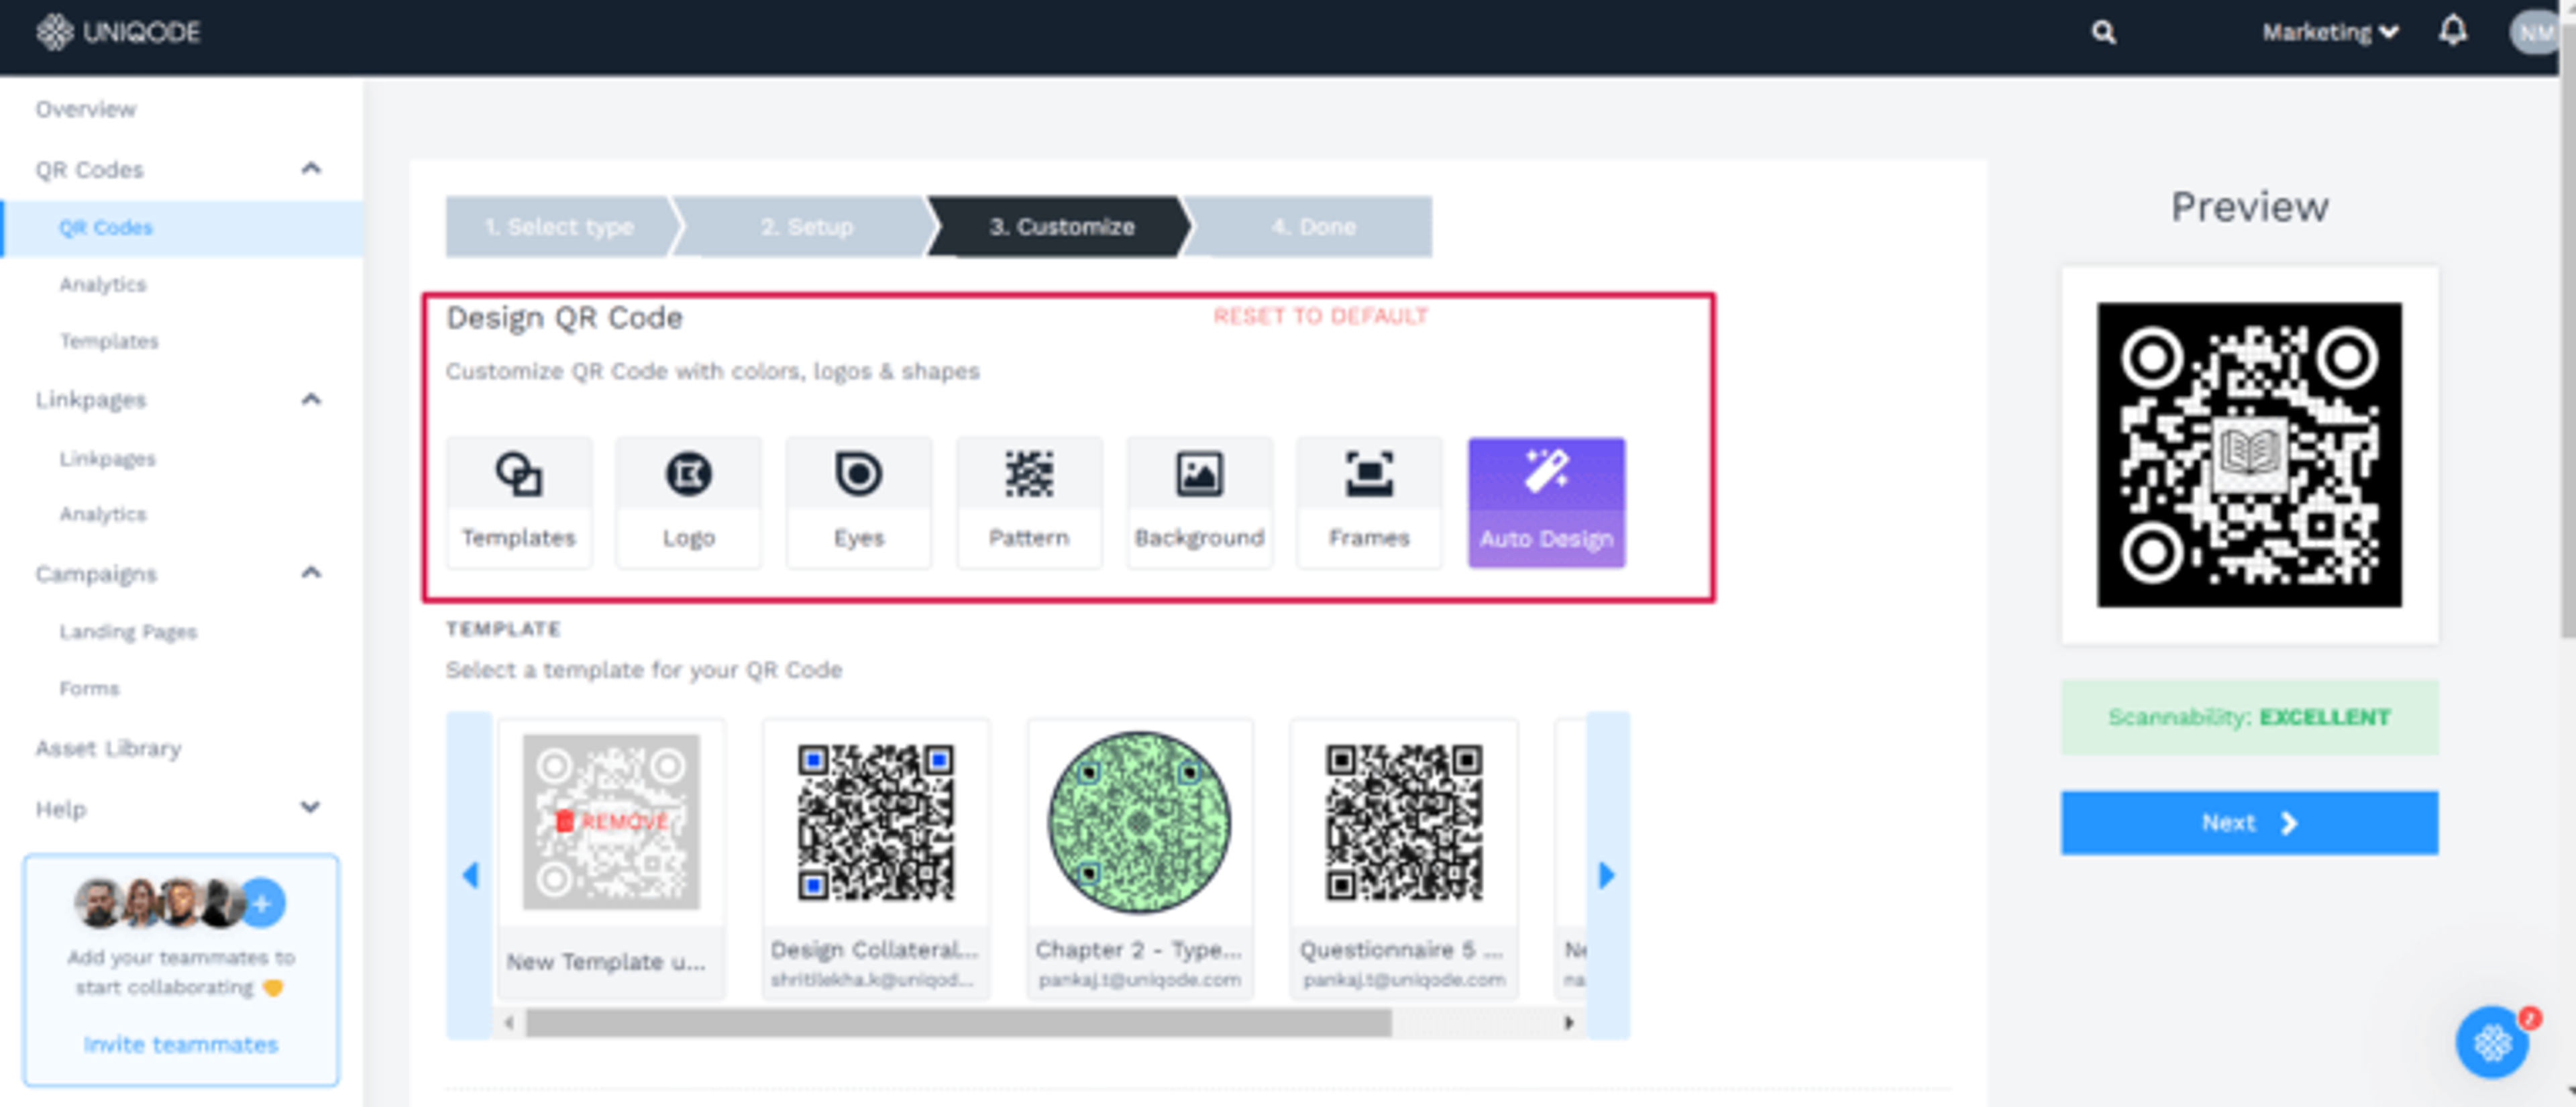This screenshot has height=1107, width=2576.
Task: Open the Eyes customization option
Action: (x=858, y=502)
